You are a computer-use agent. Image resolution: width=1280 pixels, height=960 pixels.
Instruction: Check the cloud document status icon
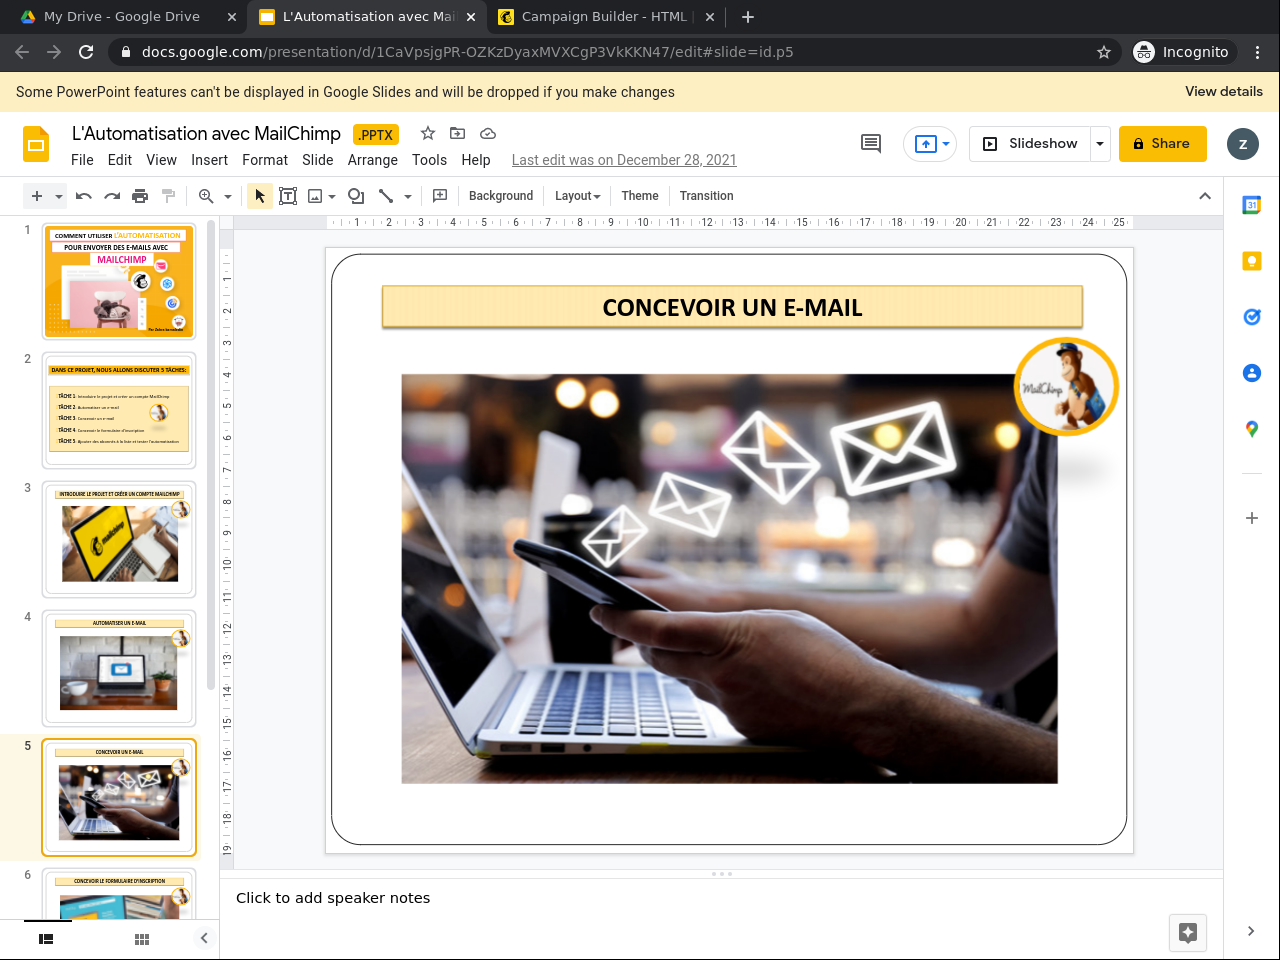pos(488,133)
